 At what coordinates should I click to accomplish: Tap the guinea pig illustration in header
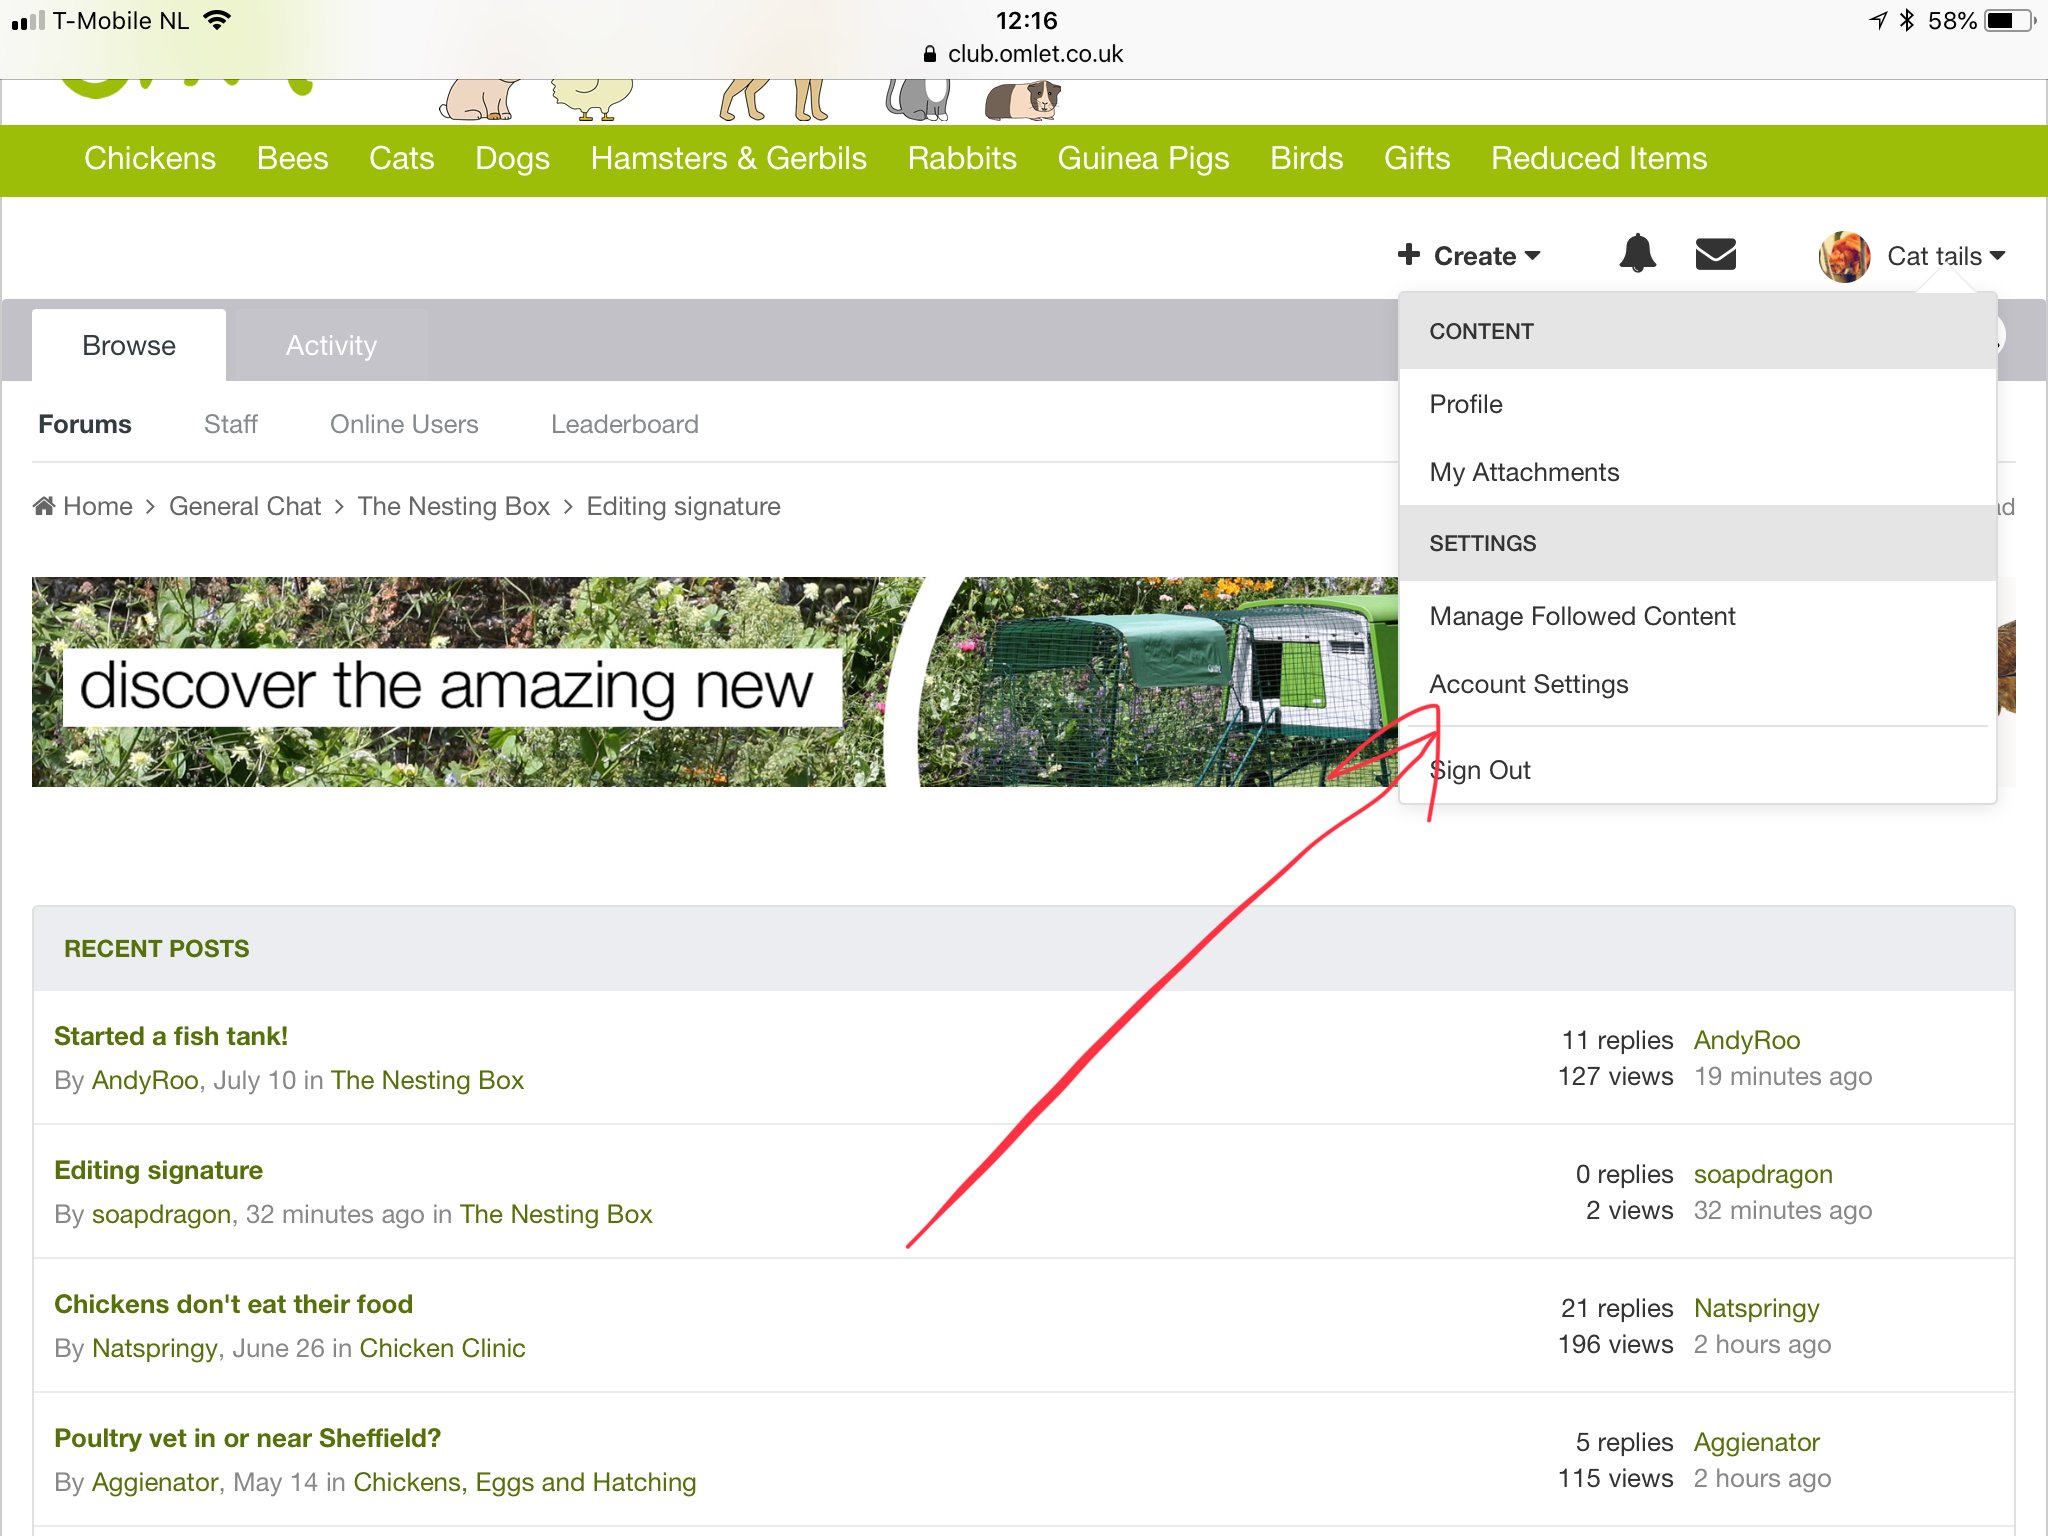(1022, 100)
